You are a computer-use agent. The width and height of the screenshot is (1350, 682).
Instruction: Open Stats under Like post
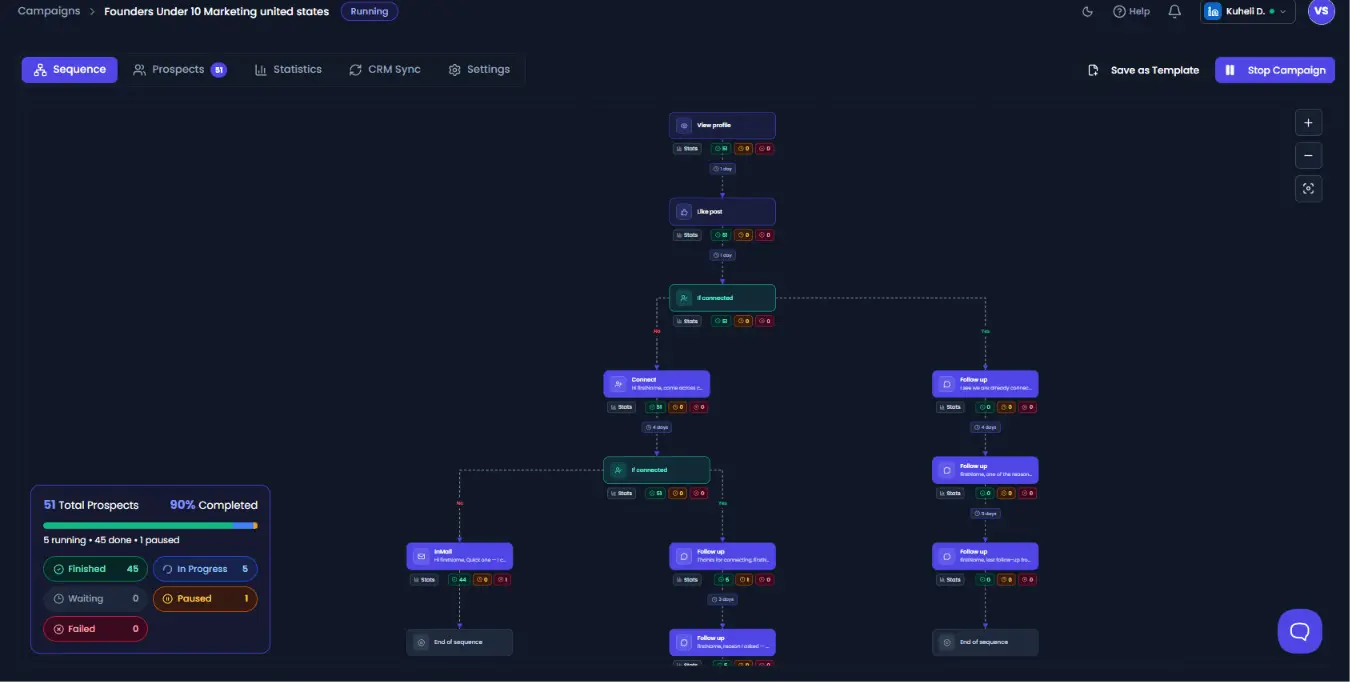point(687,235)
